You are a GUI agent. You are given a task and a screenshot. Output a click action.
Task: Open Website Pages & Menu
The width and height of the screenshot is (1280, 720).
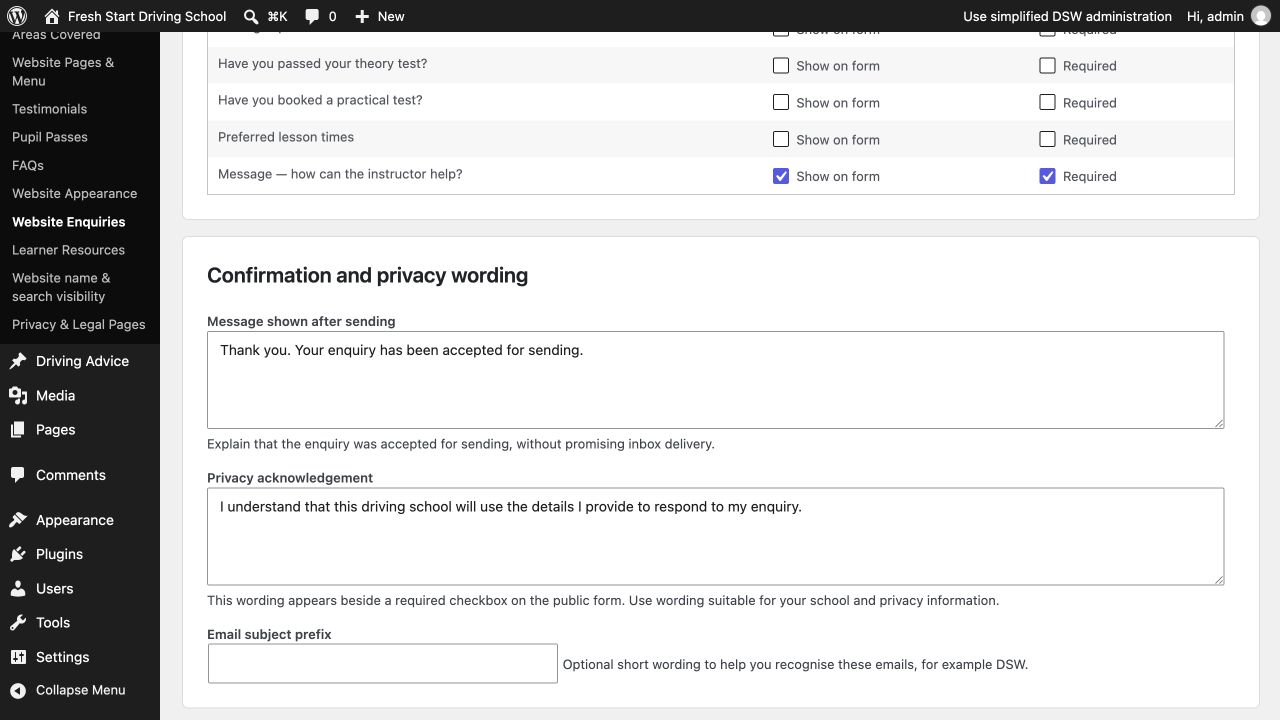click(63, 71)
